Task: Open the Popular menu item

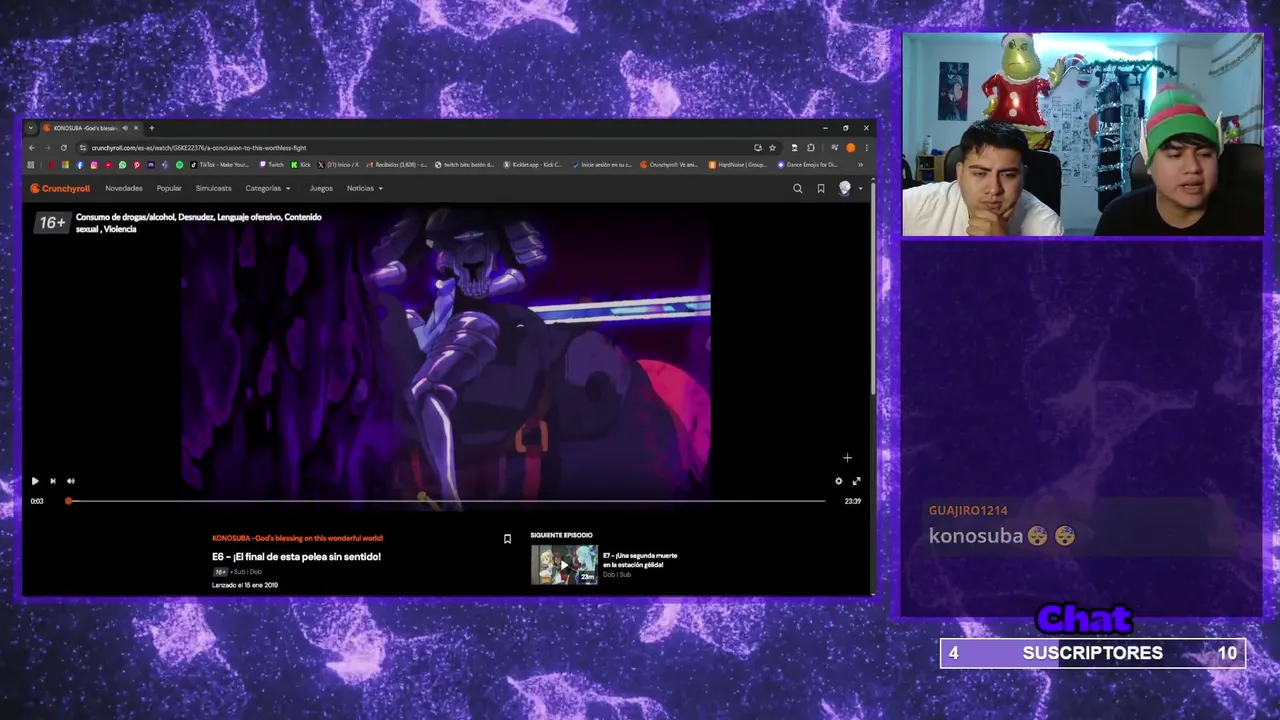Action: [169, 188]
